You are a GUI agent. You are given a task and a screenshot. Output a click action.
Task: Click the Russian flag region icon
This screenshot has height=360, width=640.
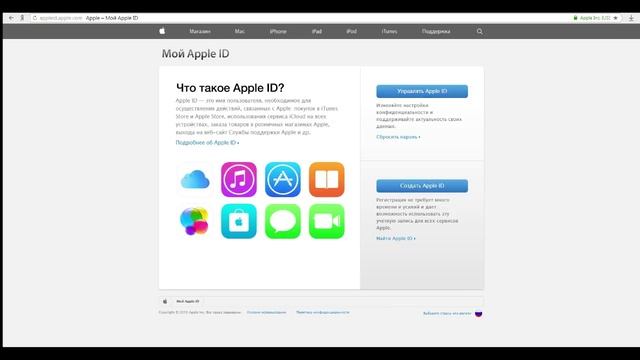coord(478,313)
